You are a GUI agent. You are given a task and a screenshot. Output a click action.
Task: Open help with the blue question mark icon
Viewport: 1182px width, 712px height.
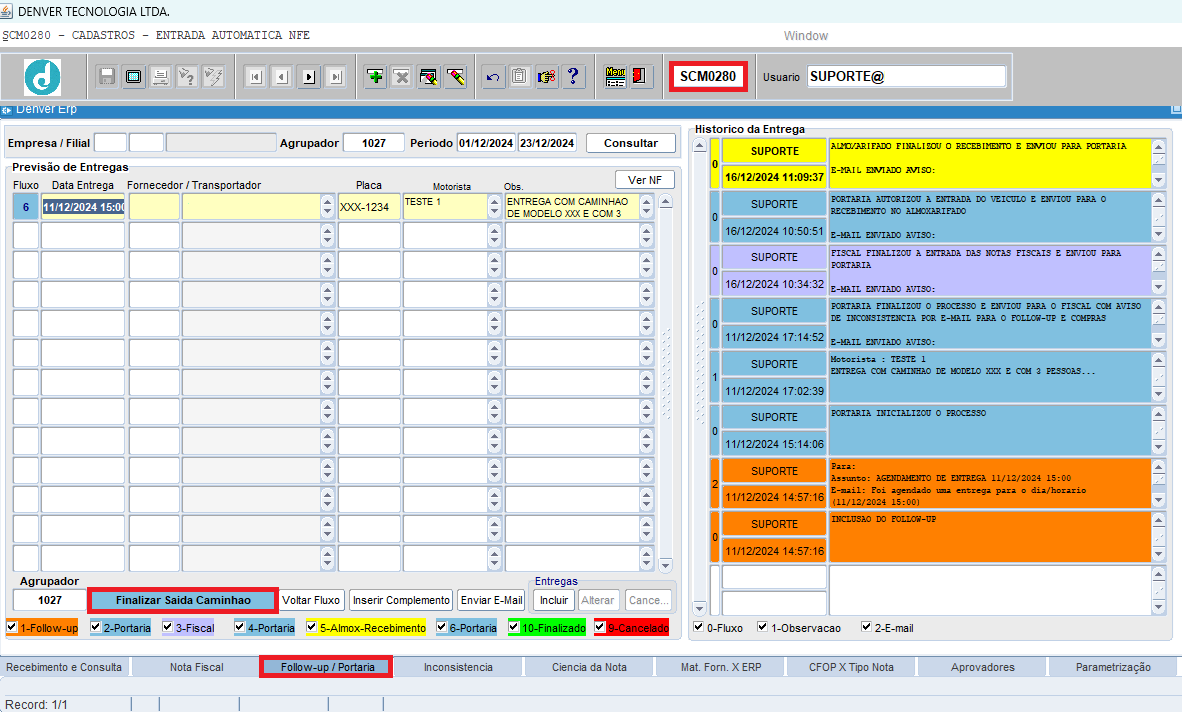click(x=574, y=77)
